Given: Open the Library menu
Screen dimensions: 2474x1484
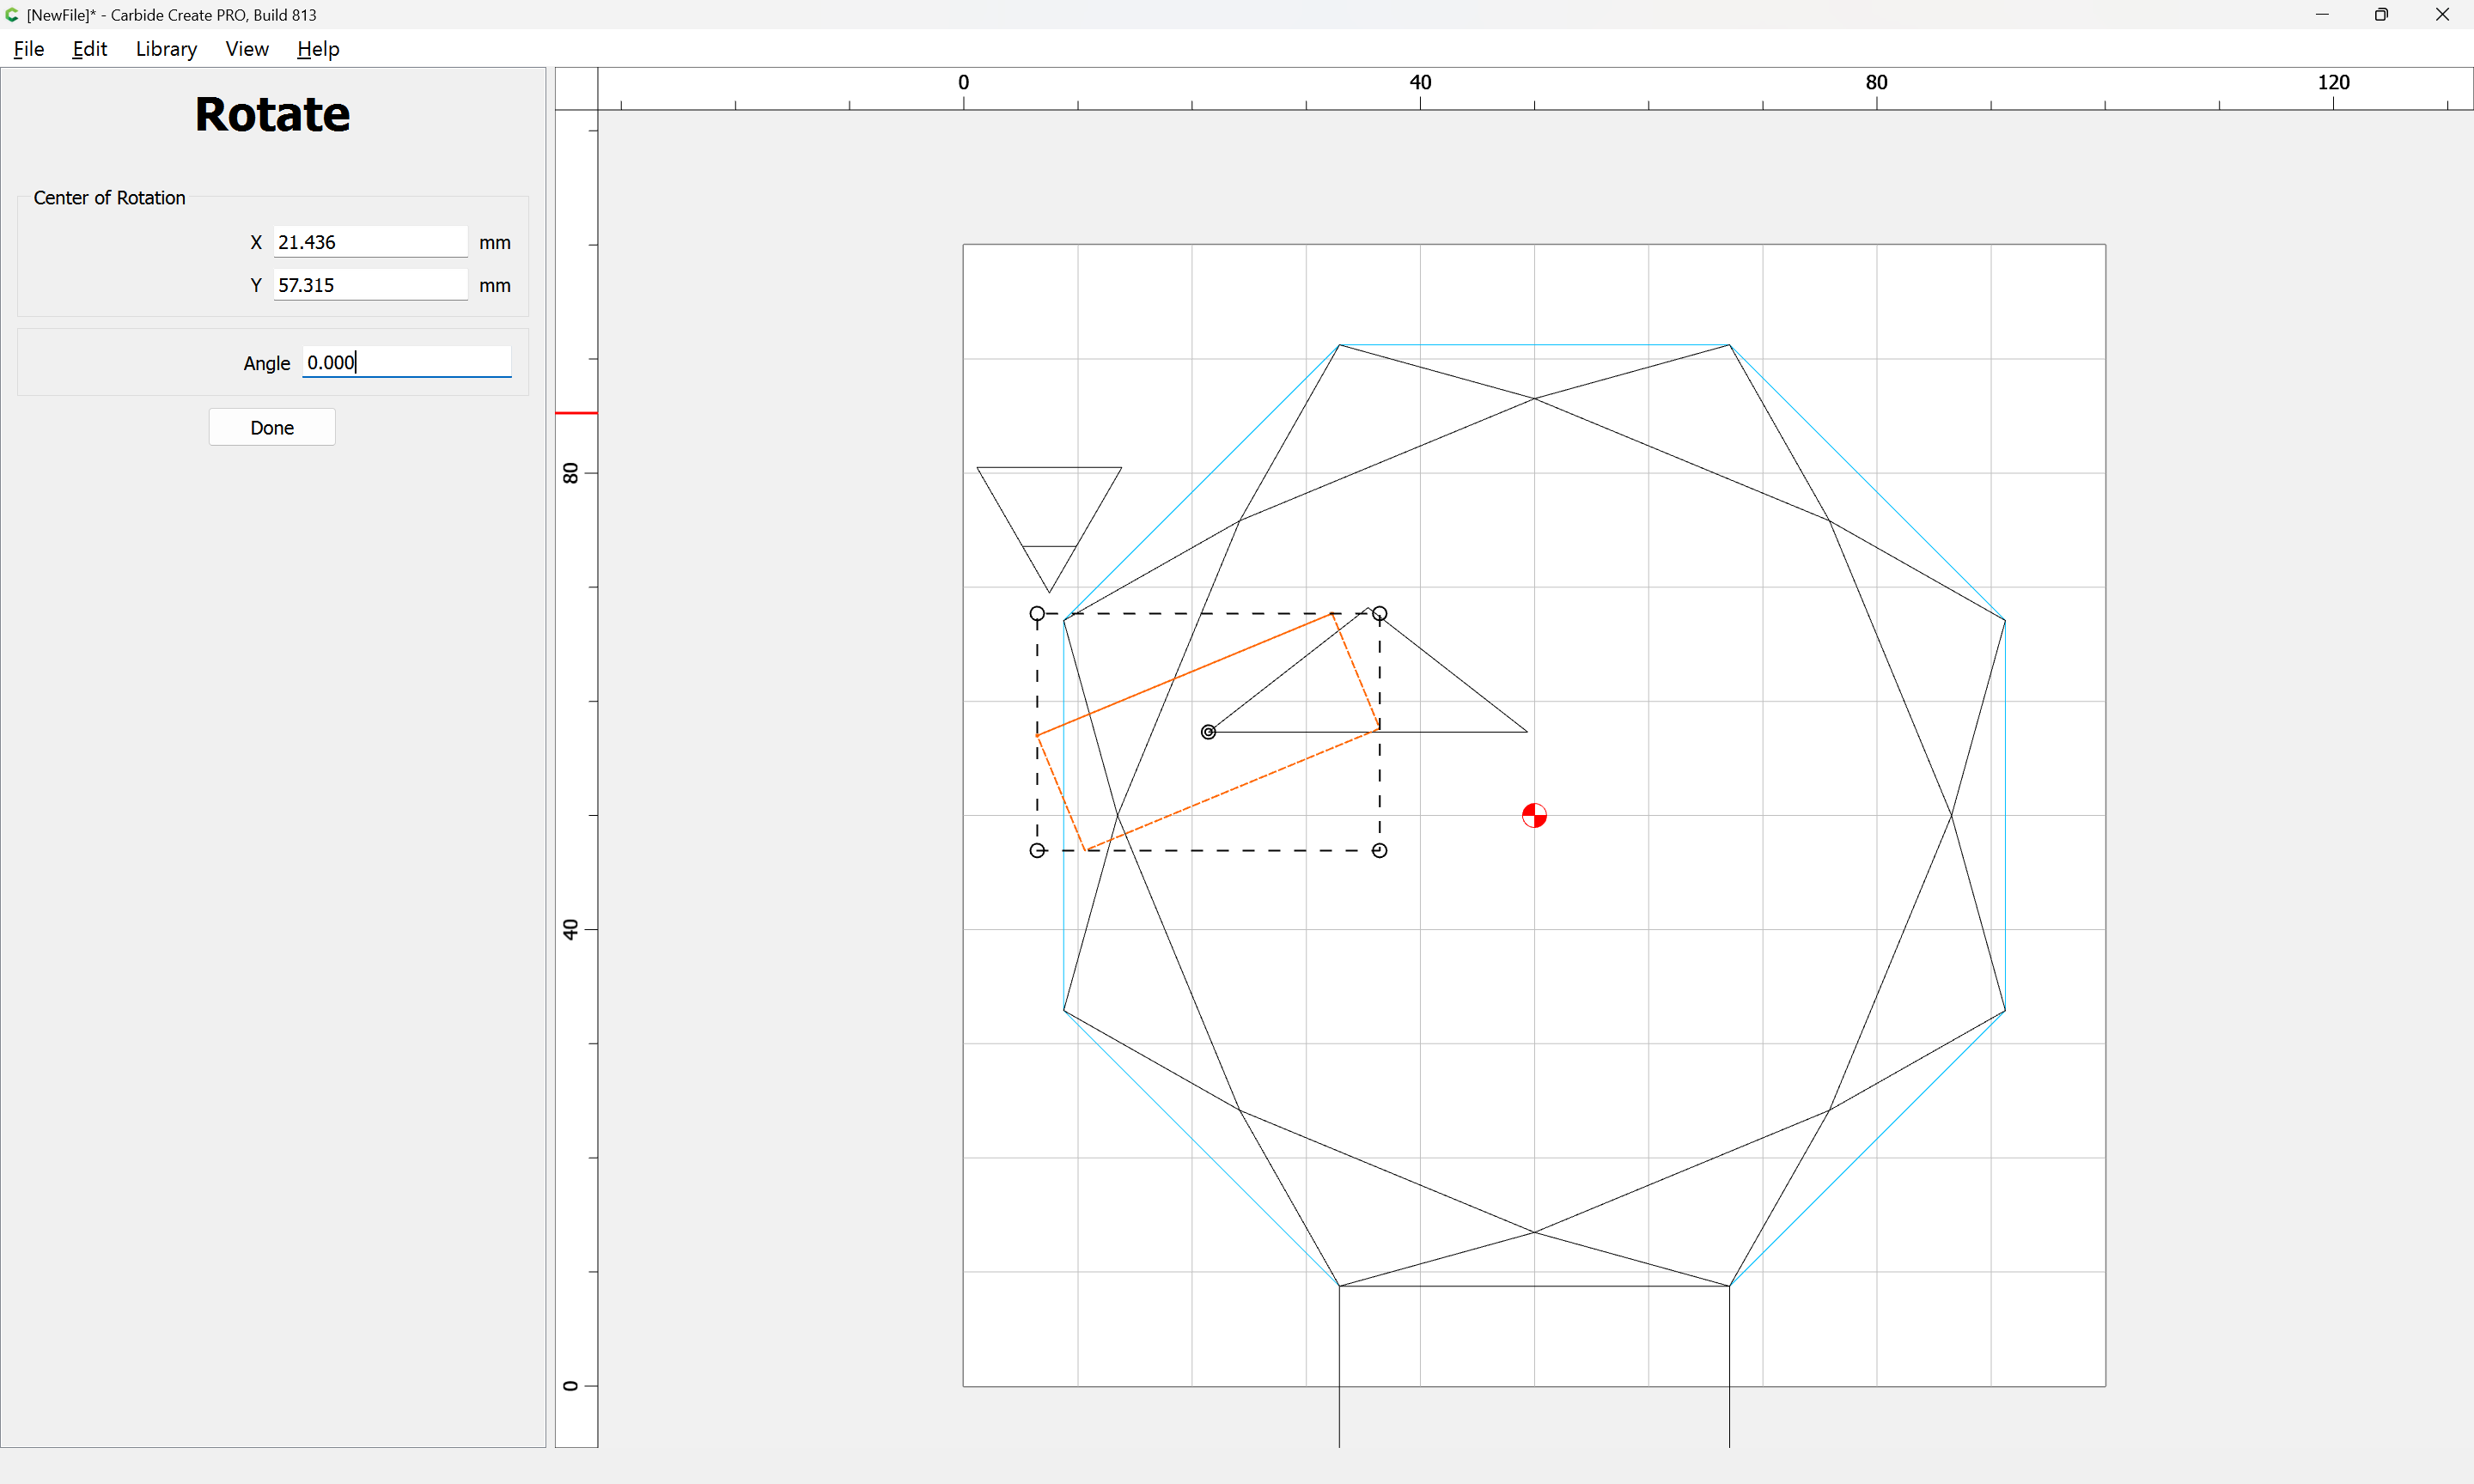Looking at the screenshot, I should tap(166, 49).
